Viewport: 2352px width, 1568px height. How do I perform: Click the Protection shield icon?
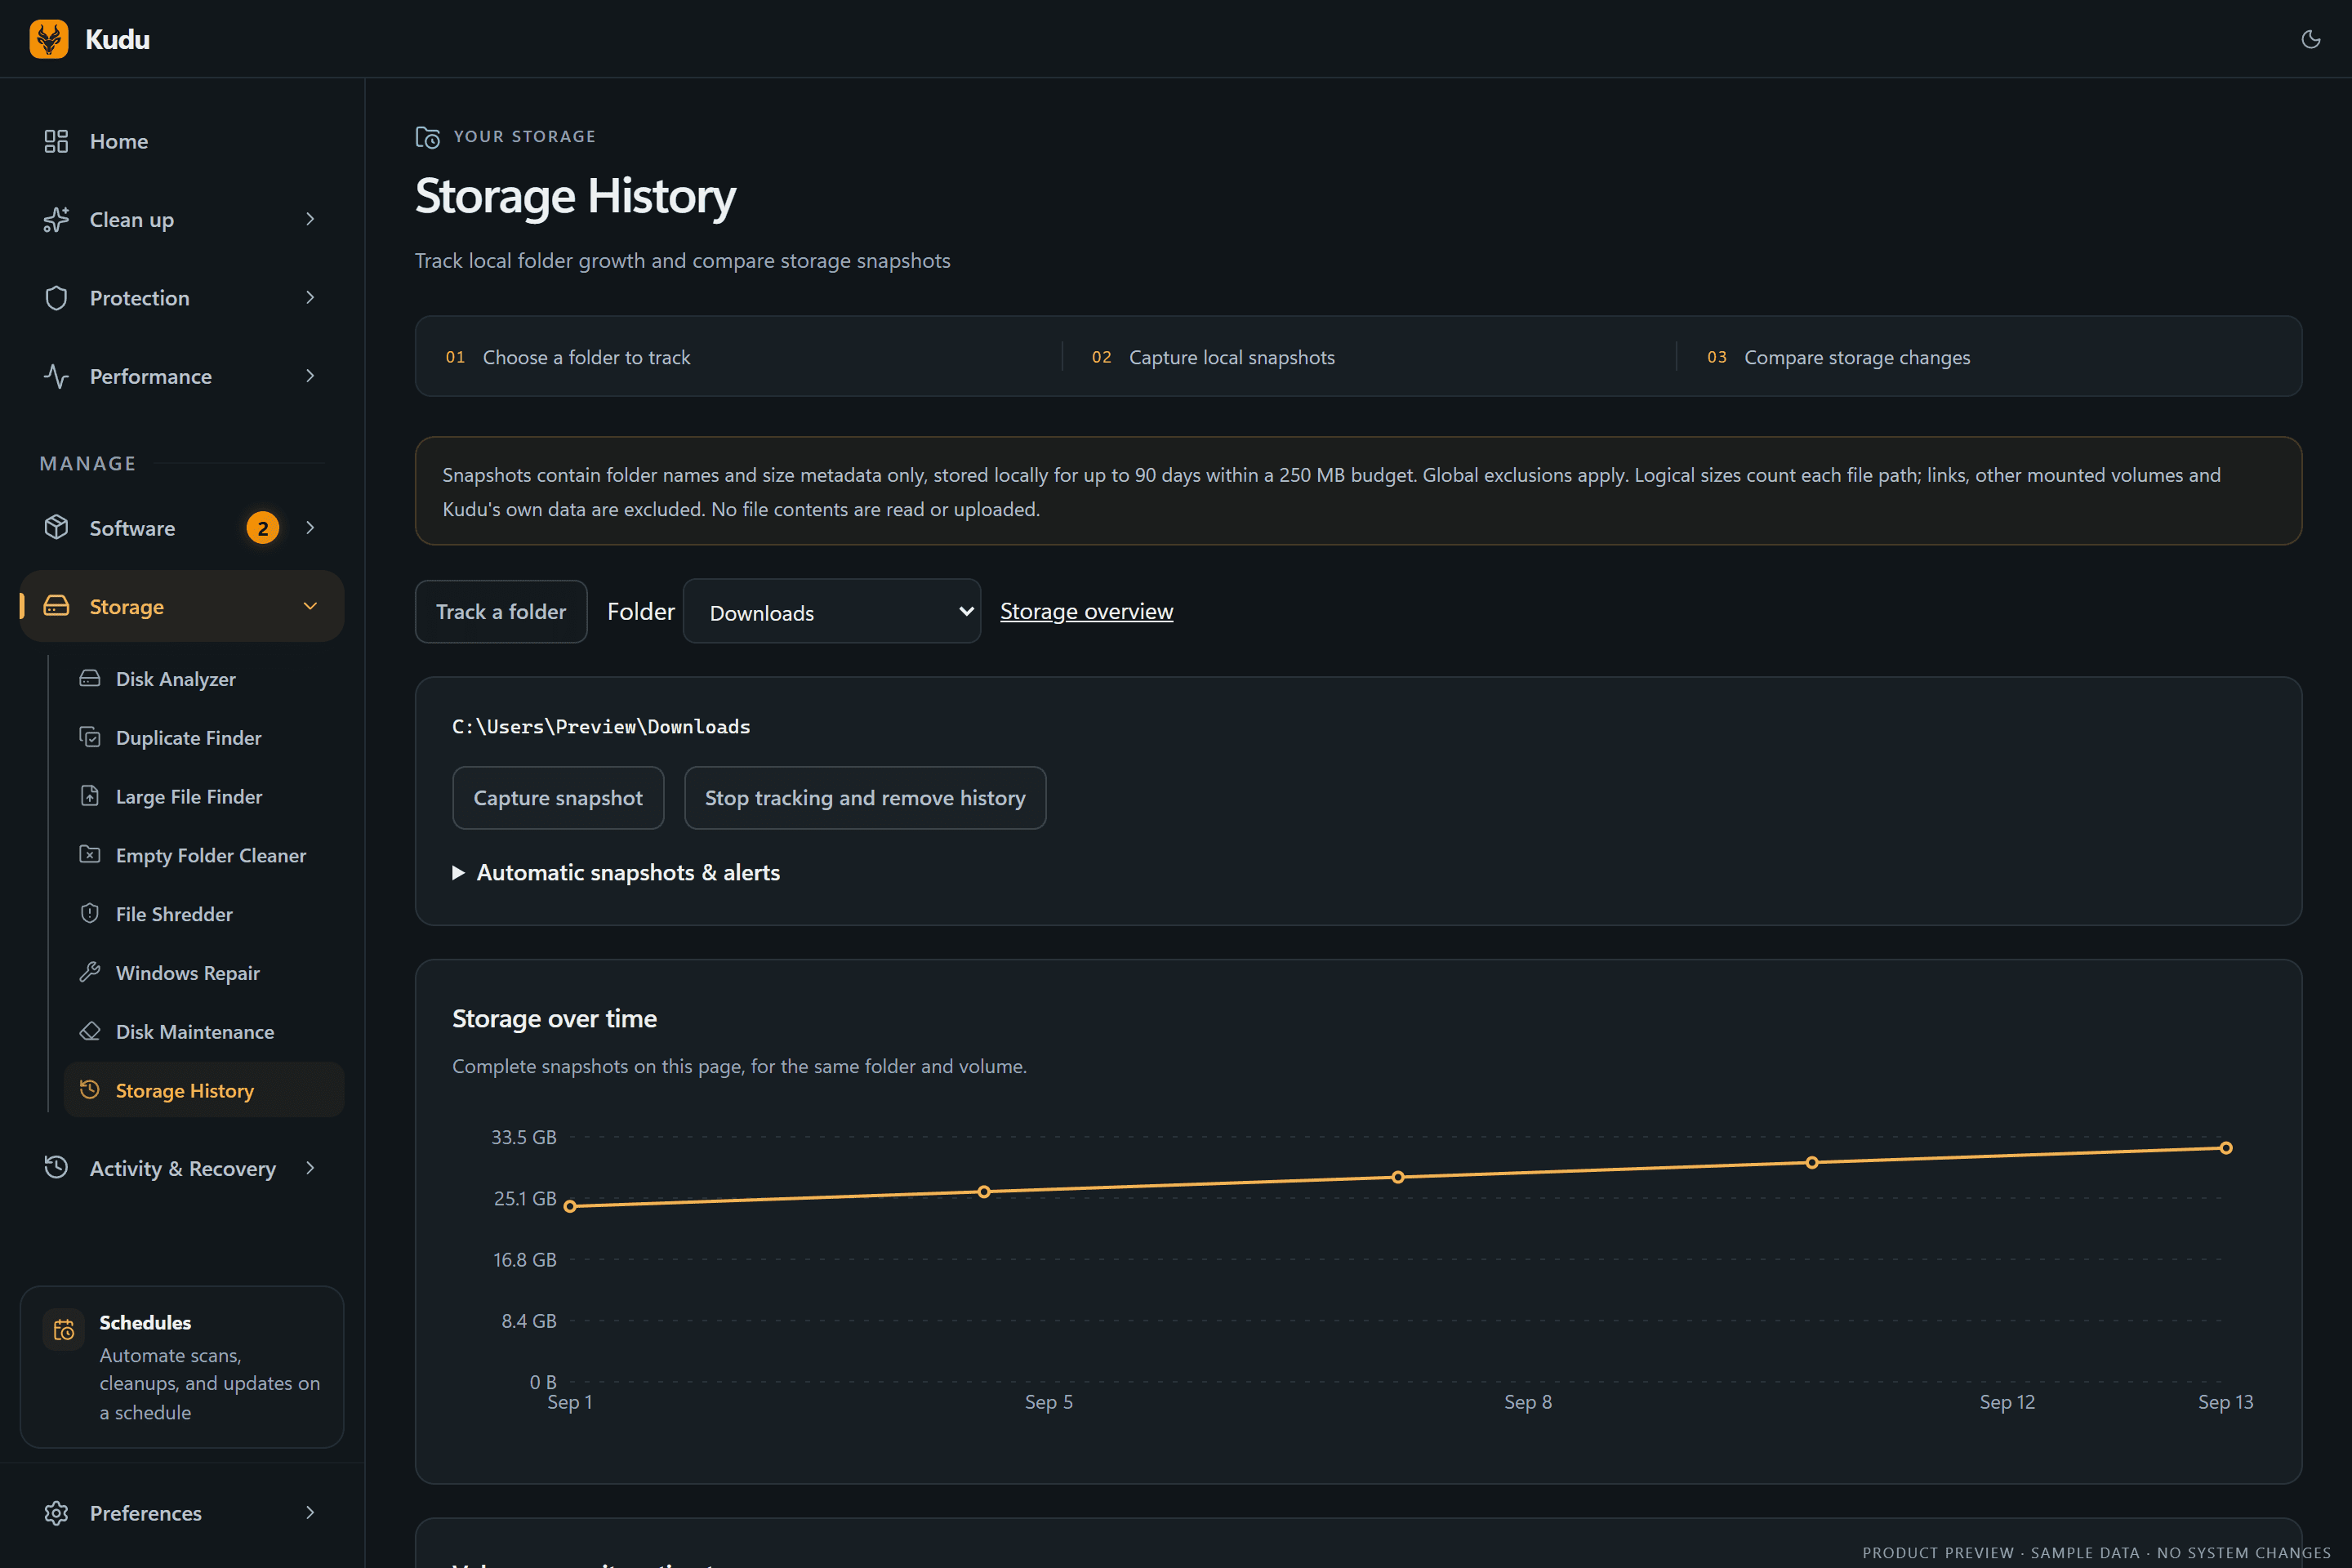(x=56, y=298)
